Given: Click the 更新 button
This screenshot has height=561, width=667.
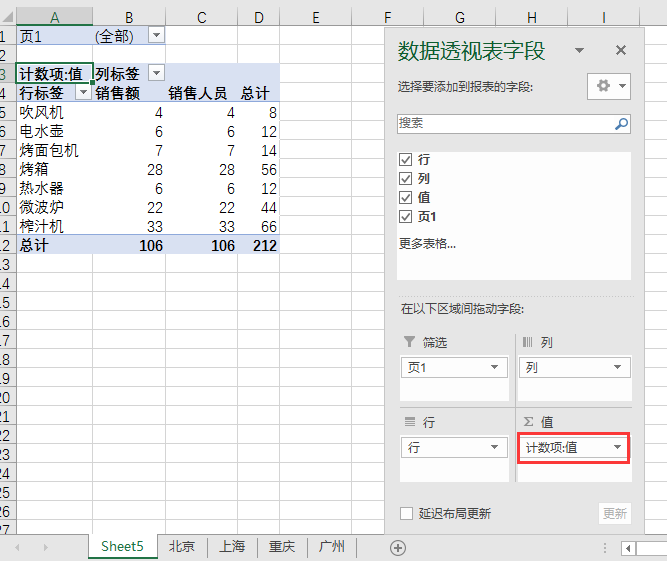Looking at the screenshot, I should click(x=615, y=513).
